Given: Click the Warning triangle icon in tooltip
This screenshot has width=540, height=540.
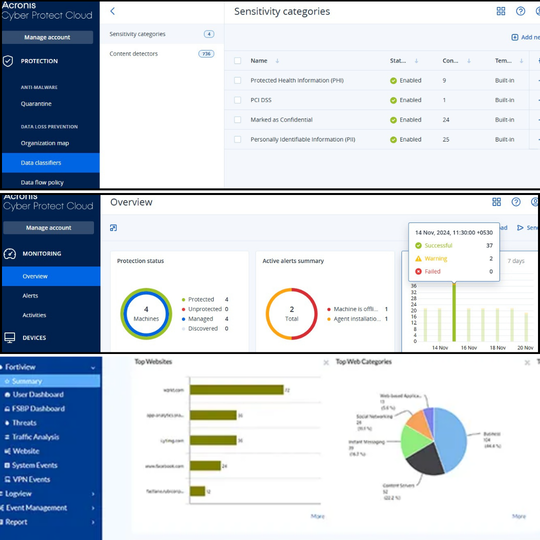Looking at the screenshot, I should pyautogui.click(x=418, y=259).
